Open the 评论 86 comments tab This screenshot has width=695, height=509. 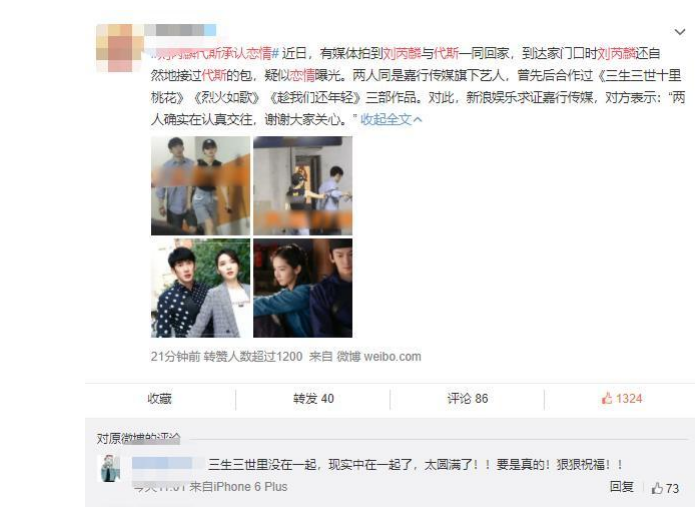click(x=468, y=399)
